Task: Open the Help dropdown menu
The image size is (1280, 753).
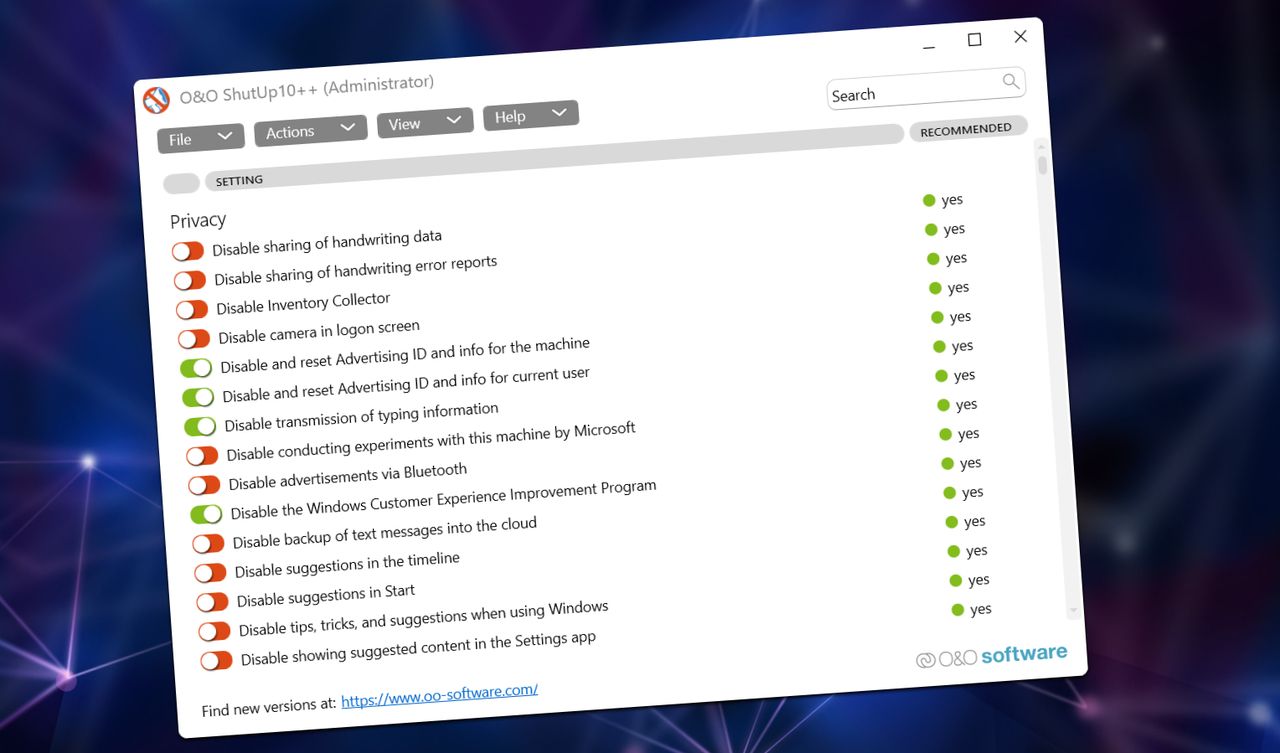Action: pos(531,115)
